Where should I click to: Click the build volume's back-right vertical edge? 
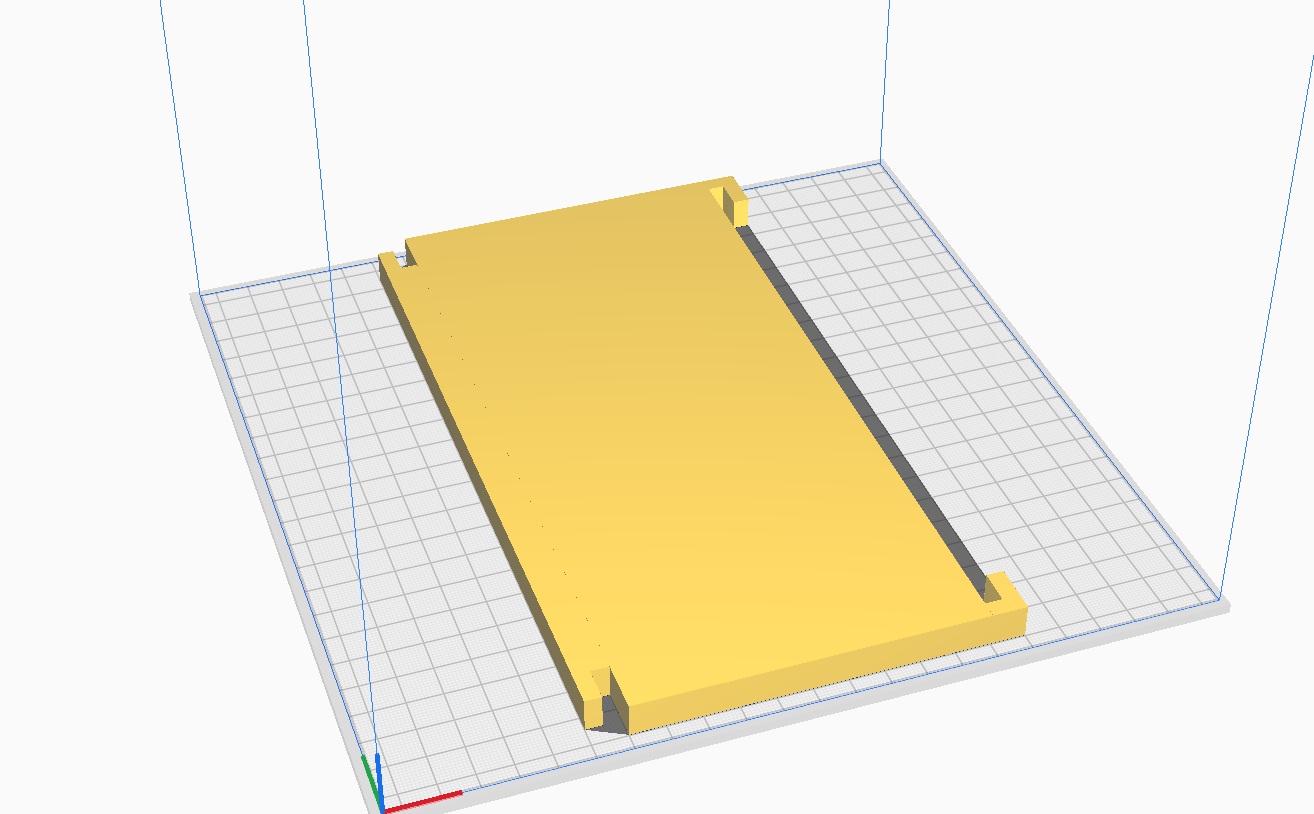coord(884,80)
